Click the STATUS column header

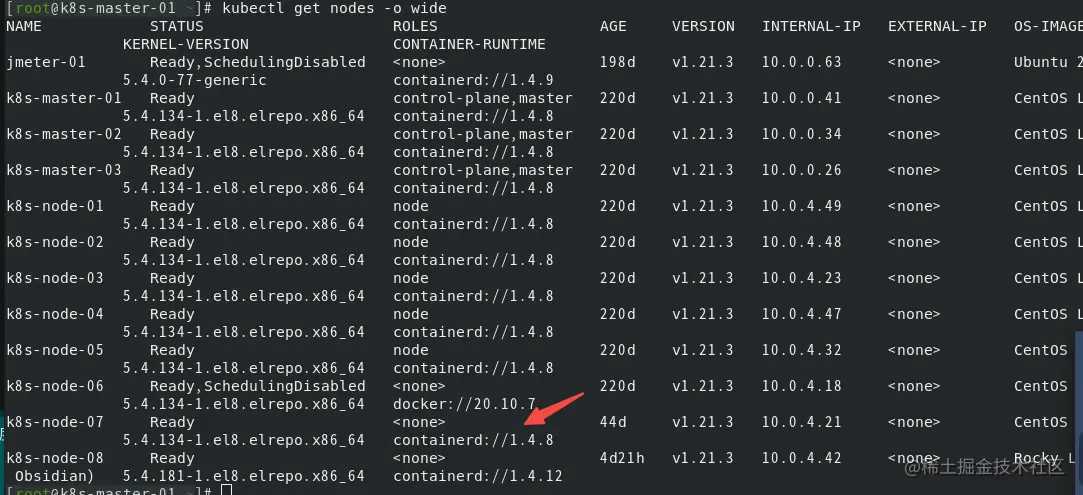point(177,26)
